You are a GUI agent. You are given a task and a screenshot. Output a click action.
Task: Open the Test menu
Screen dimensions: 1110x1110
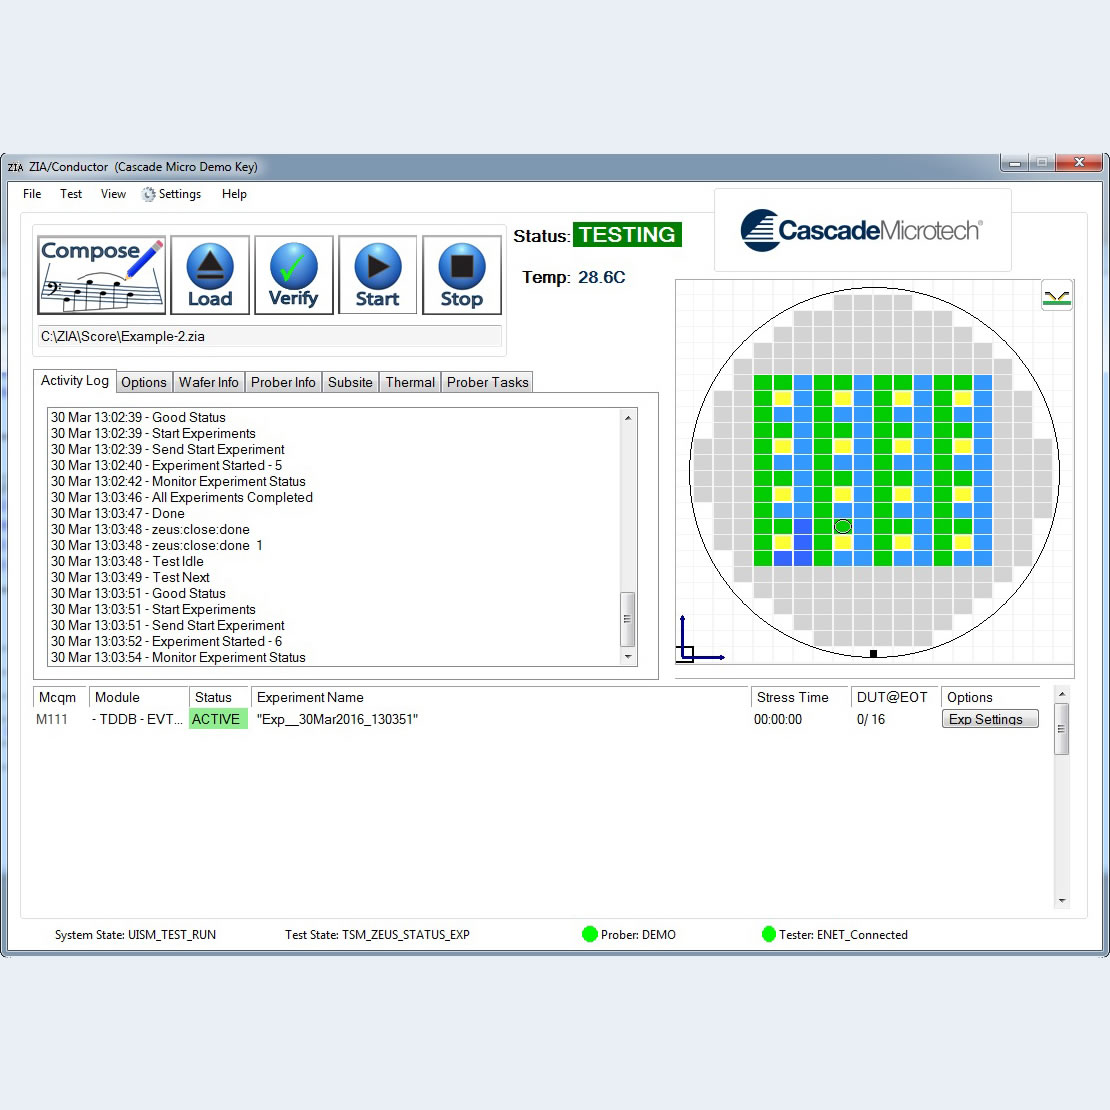[x=71, y=194]
